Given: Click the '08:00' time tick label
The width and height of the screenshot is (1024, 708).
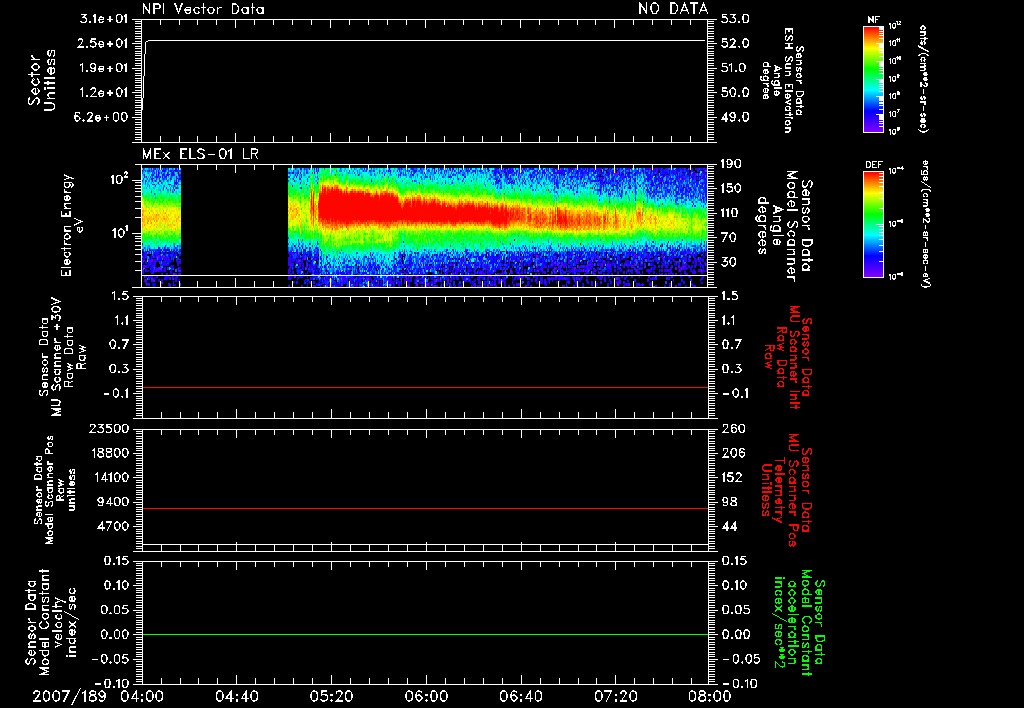Looking at the screenshot, I should click(709, 696).
